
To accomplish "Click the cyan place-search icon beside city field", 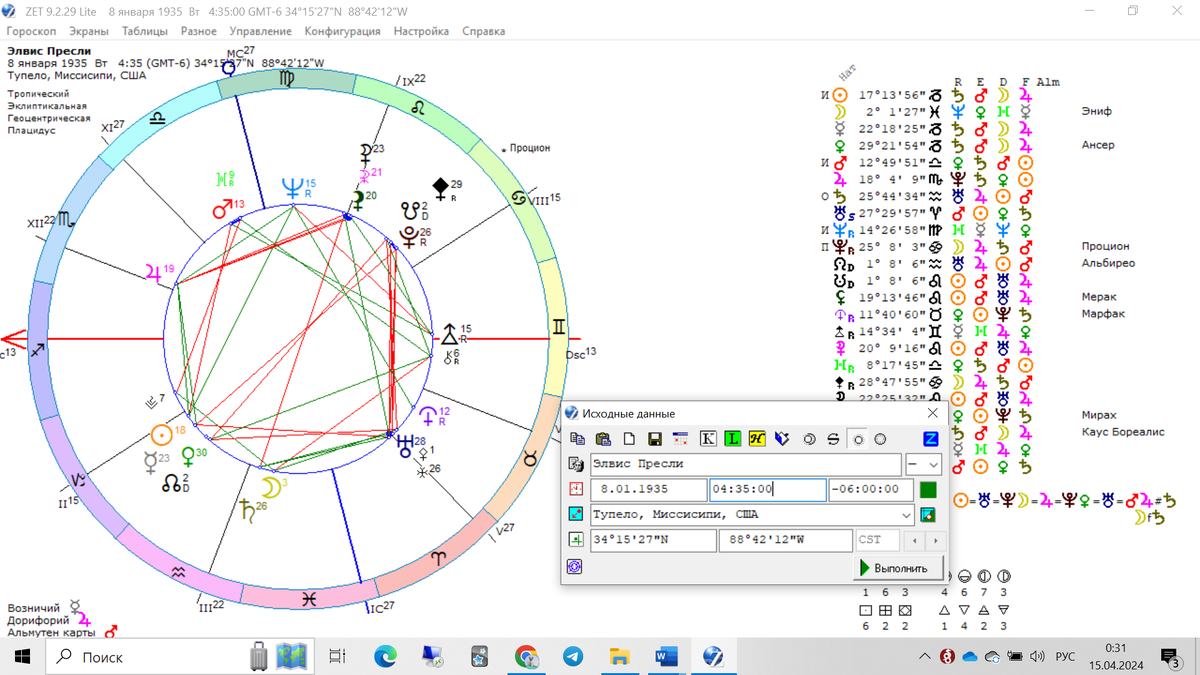I will tap(576, 515).
